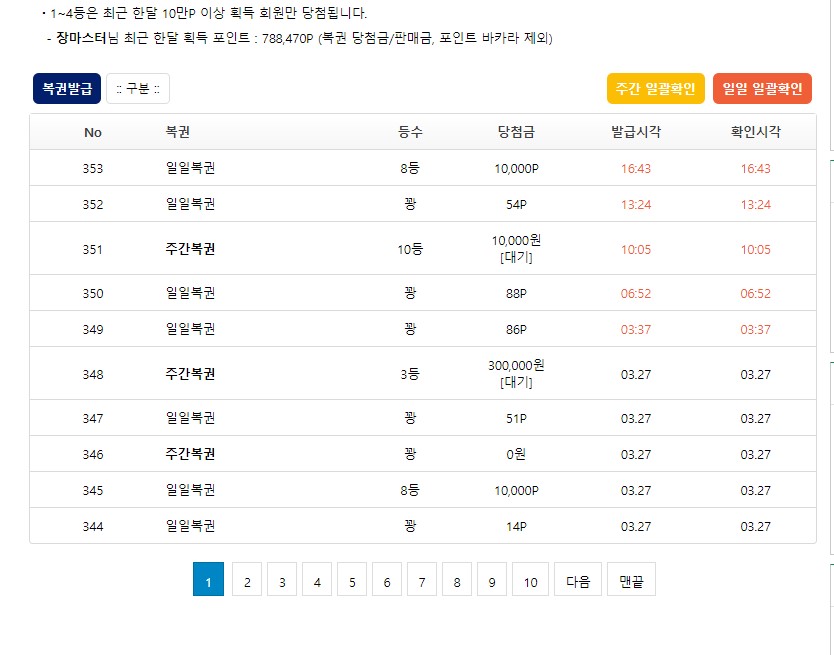Screen dimensions: 834x655
Task: Click the 복권발급 button
Action: click(67, 88)
